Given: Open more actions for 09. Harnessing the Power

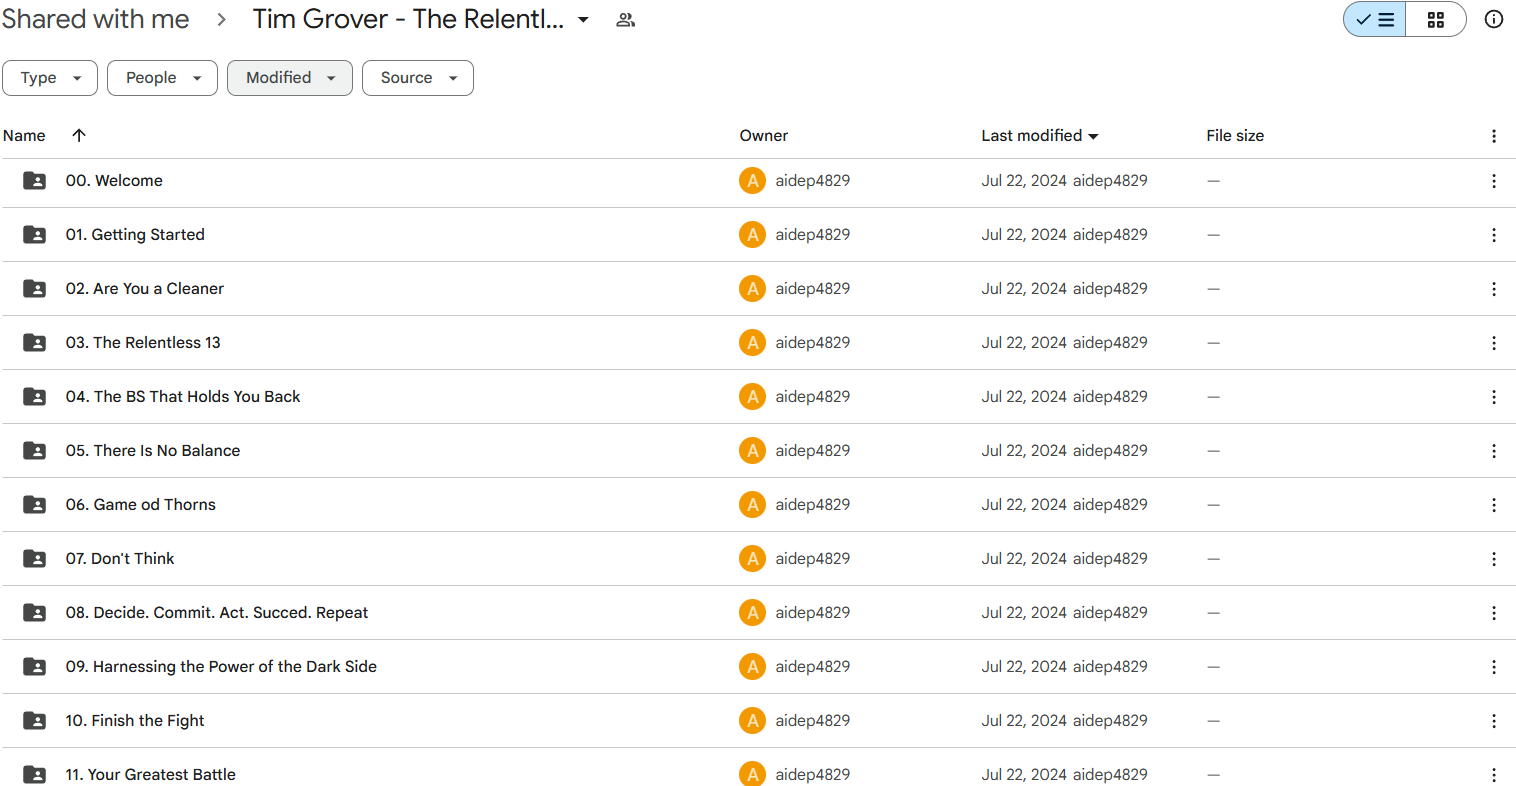Looking at the screenshot, I should coord(1494,667).
